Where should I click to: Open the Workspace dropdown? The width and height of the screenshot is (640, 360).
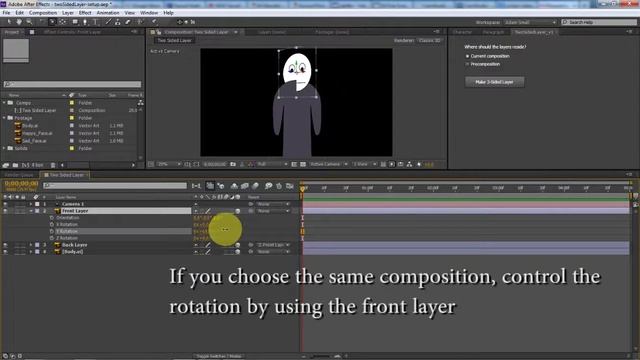click(530, 22)
